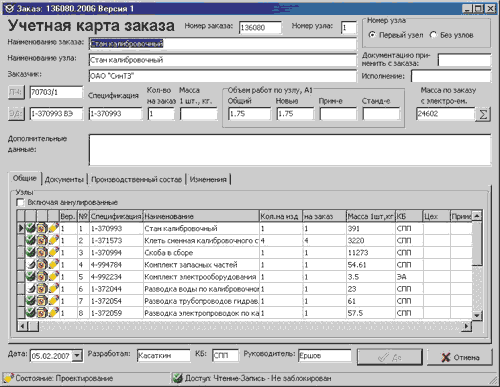500x387 pixels.
Task: Switch to the Общие tab
Action: coord(25,178)
